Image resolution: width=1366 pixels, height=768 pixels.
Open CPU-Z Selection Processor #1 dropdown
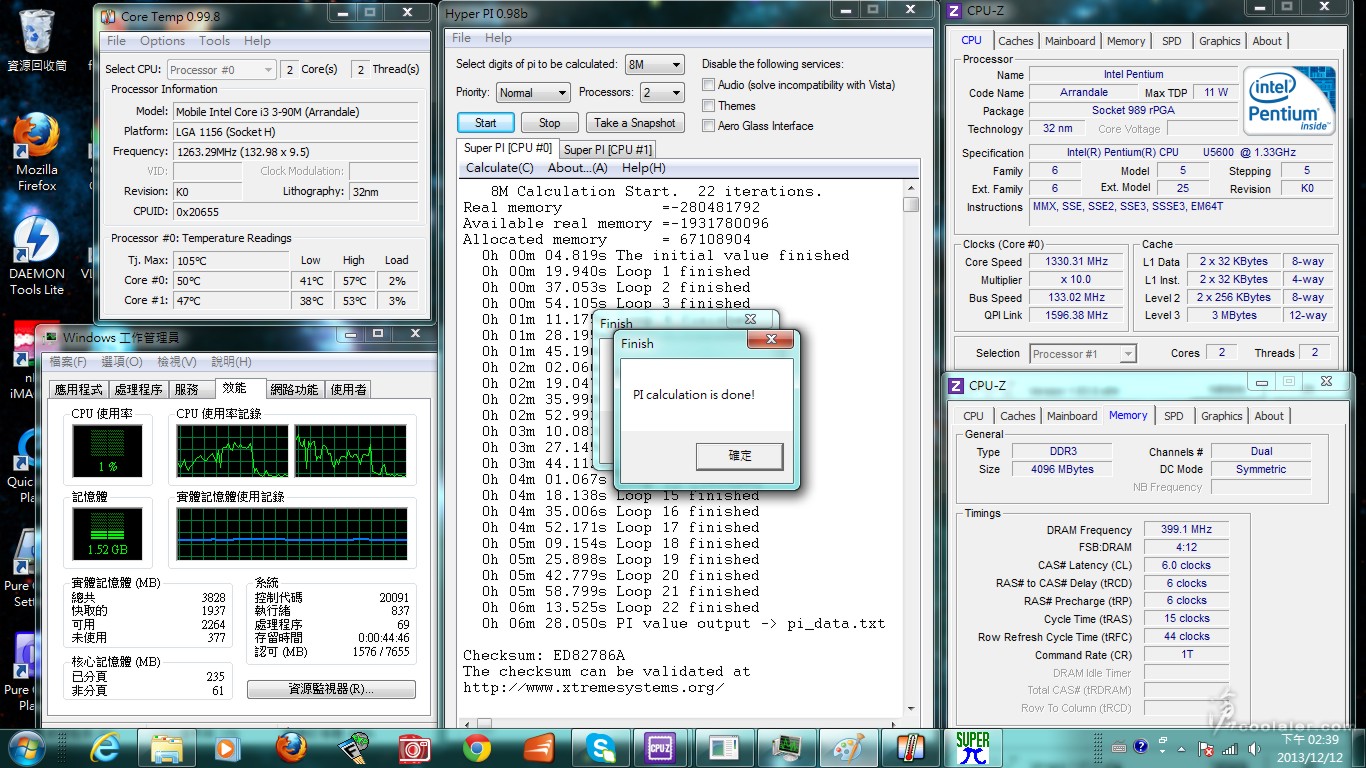(1083, 353)
